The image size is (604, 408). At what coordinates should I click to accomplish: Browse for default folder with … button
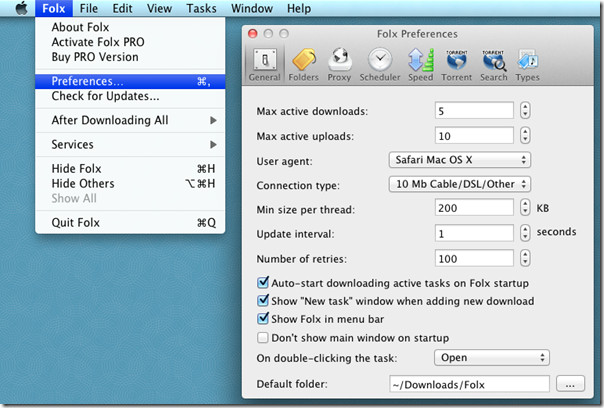click(570, 384)
